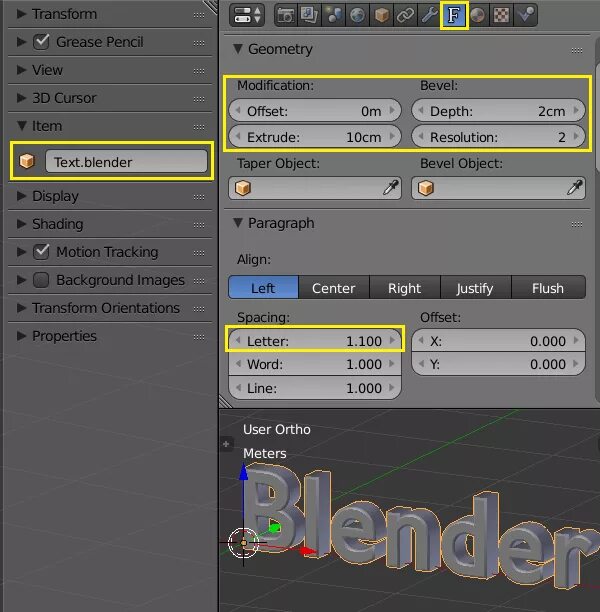
Task: Open the Texture checkerboard tab
Action: coord(502,16)
